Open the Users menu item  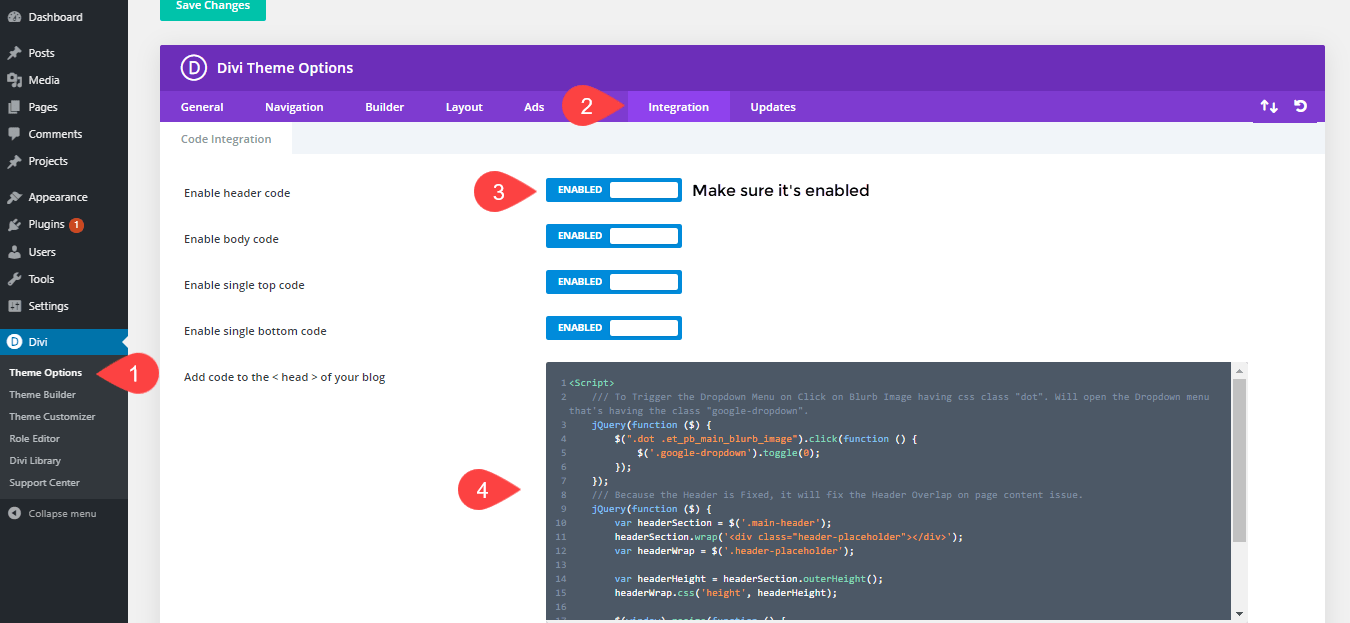[x=64, y=252]
